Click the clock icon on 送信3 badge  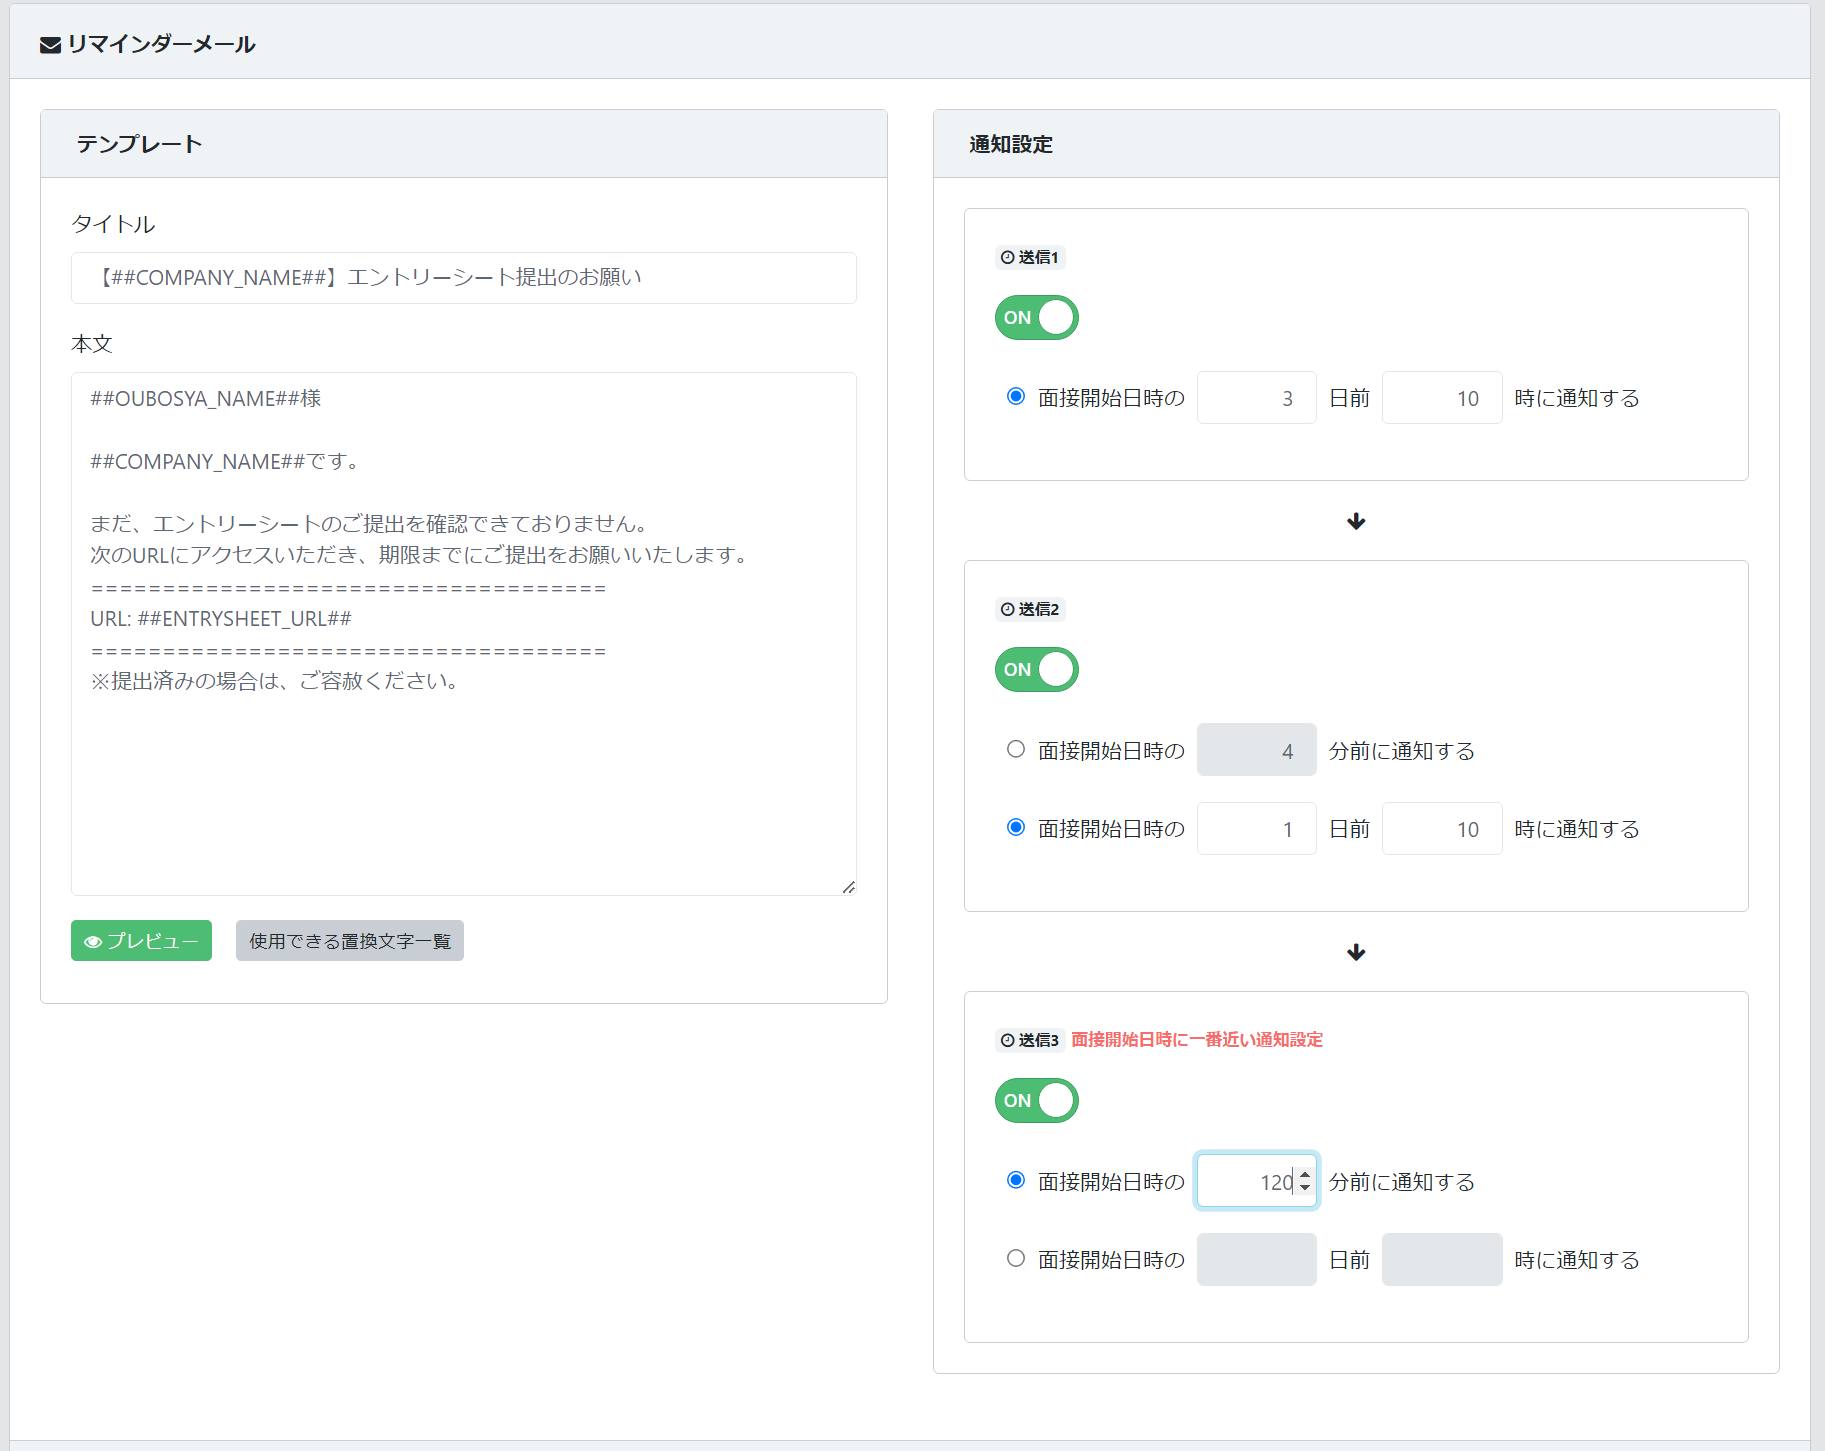1007,1041
